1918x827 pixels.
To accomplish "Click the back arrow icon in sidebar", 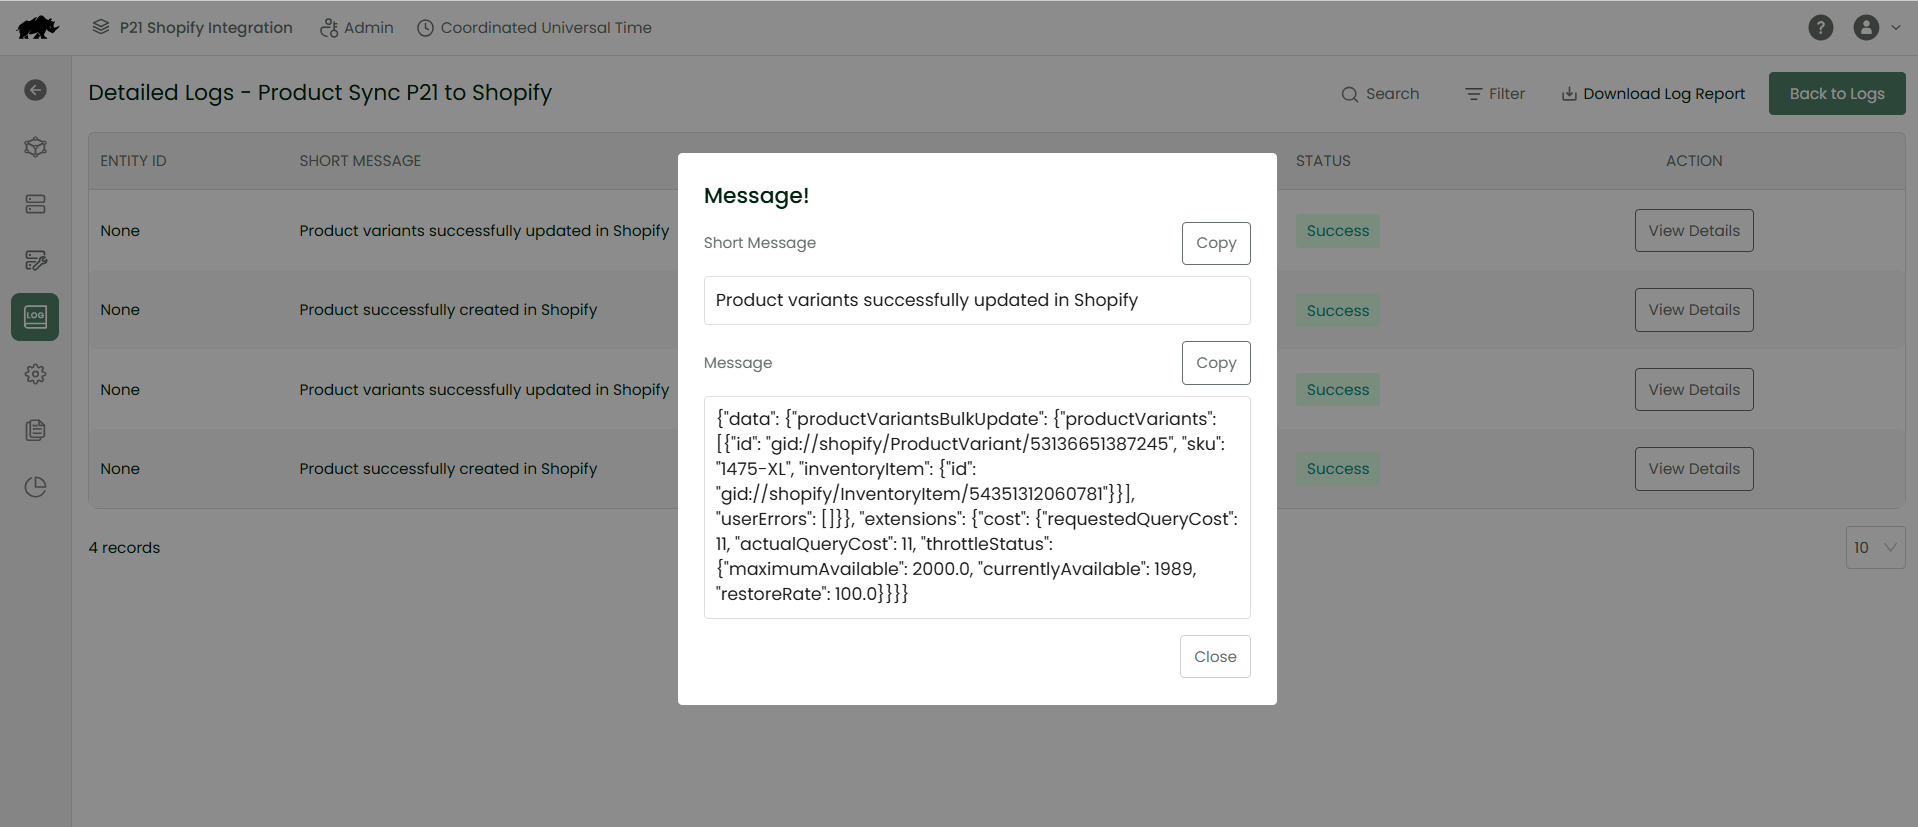I will (35, 90).
